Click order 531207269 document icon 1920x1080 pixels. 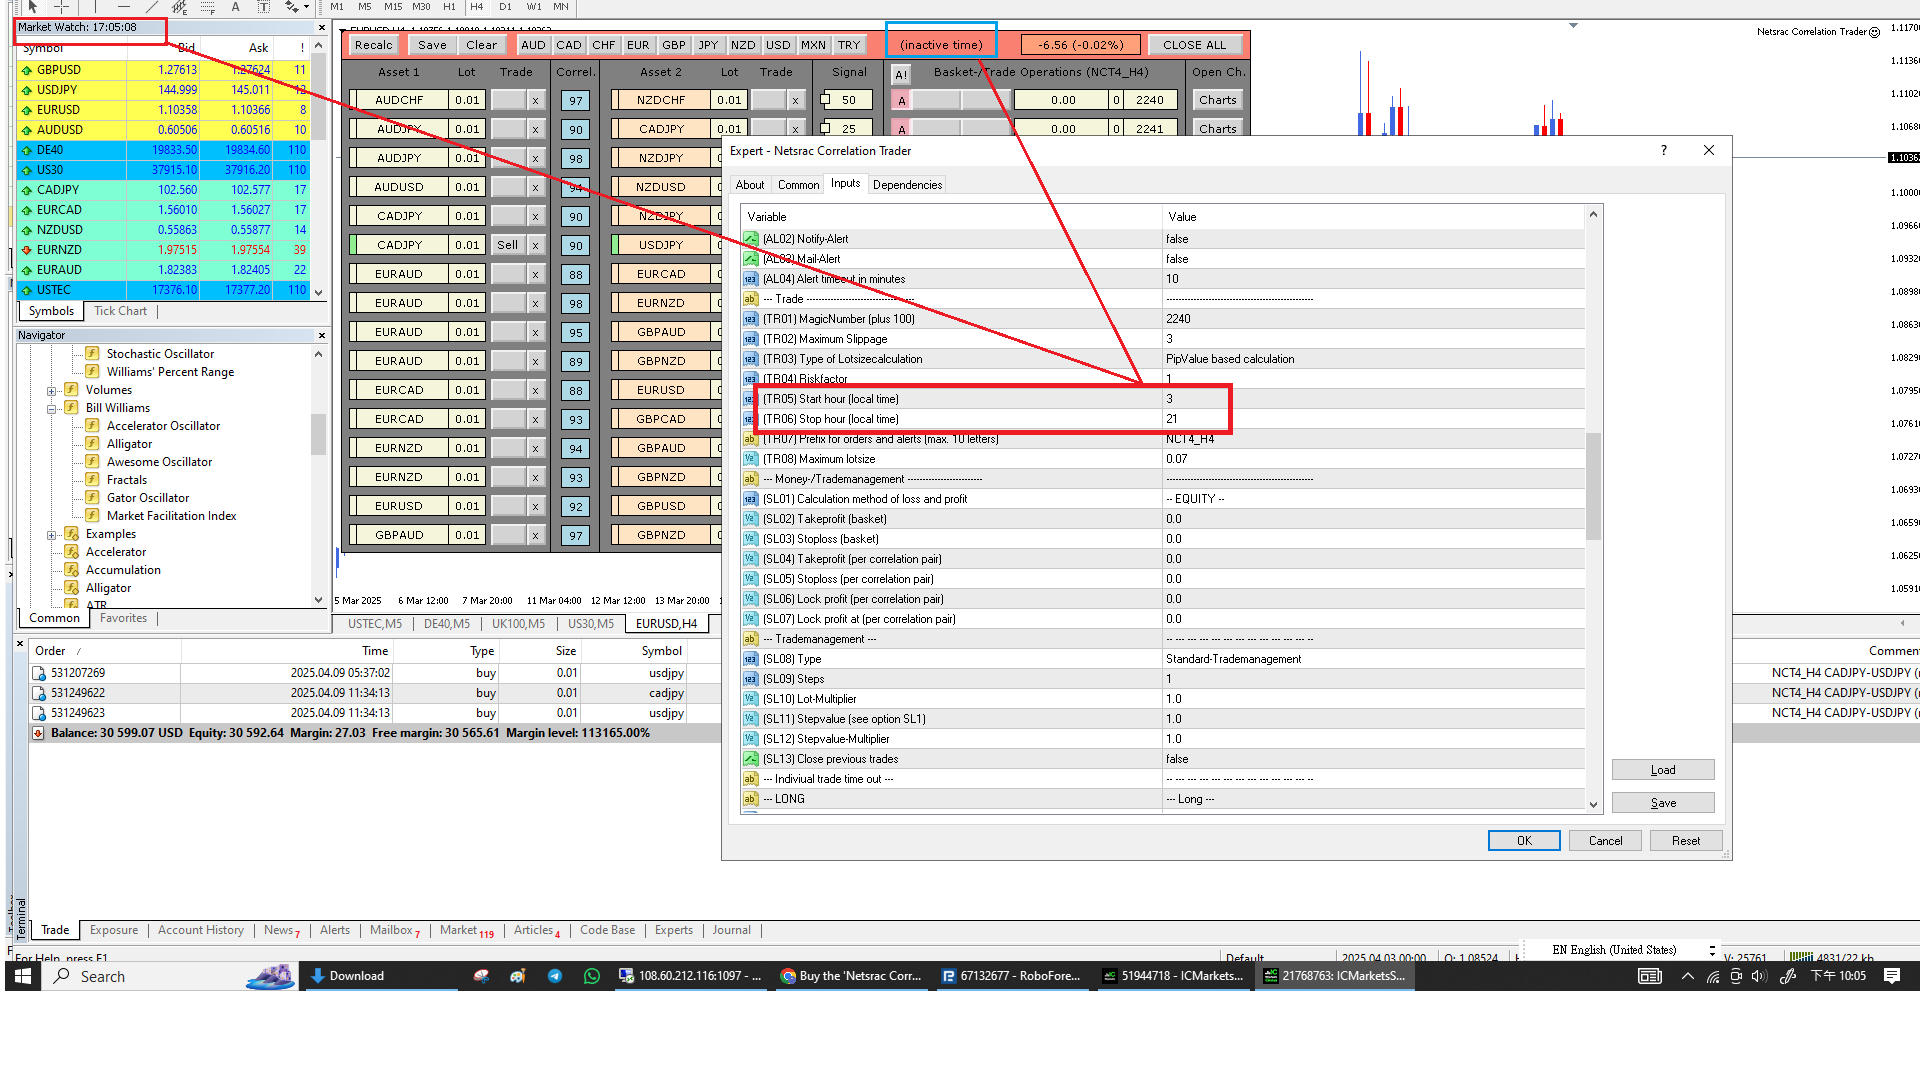click(39, 674)
